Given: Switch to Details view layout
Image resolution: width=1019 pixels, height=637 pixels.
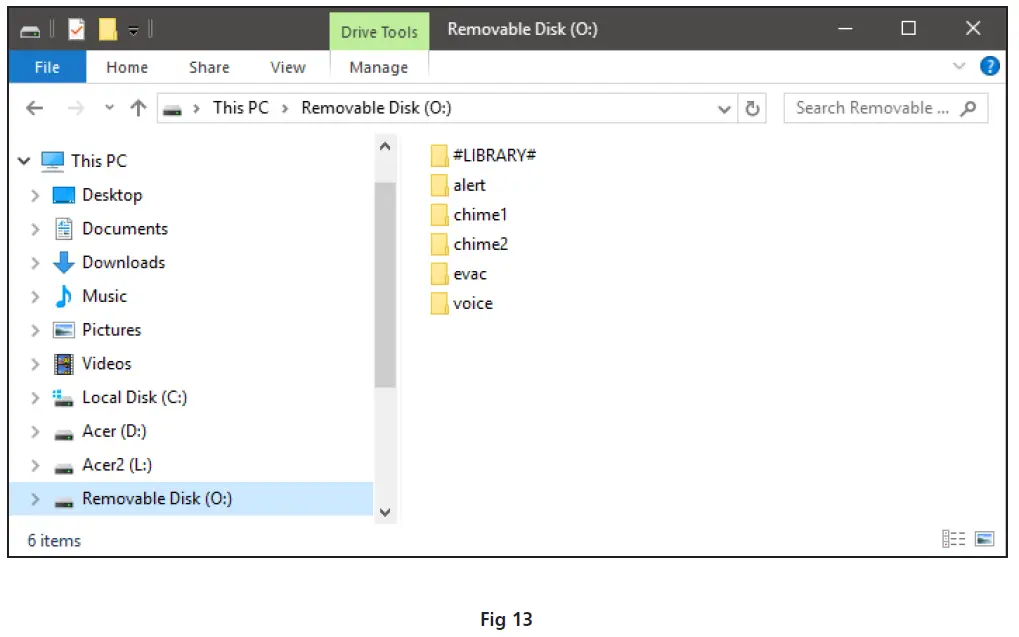Looking at the screenshot, I should coord(953,539).
